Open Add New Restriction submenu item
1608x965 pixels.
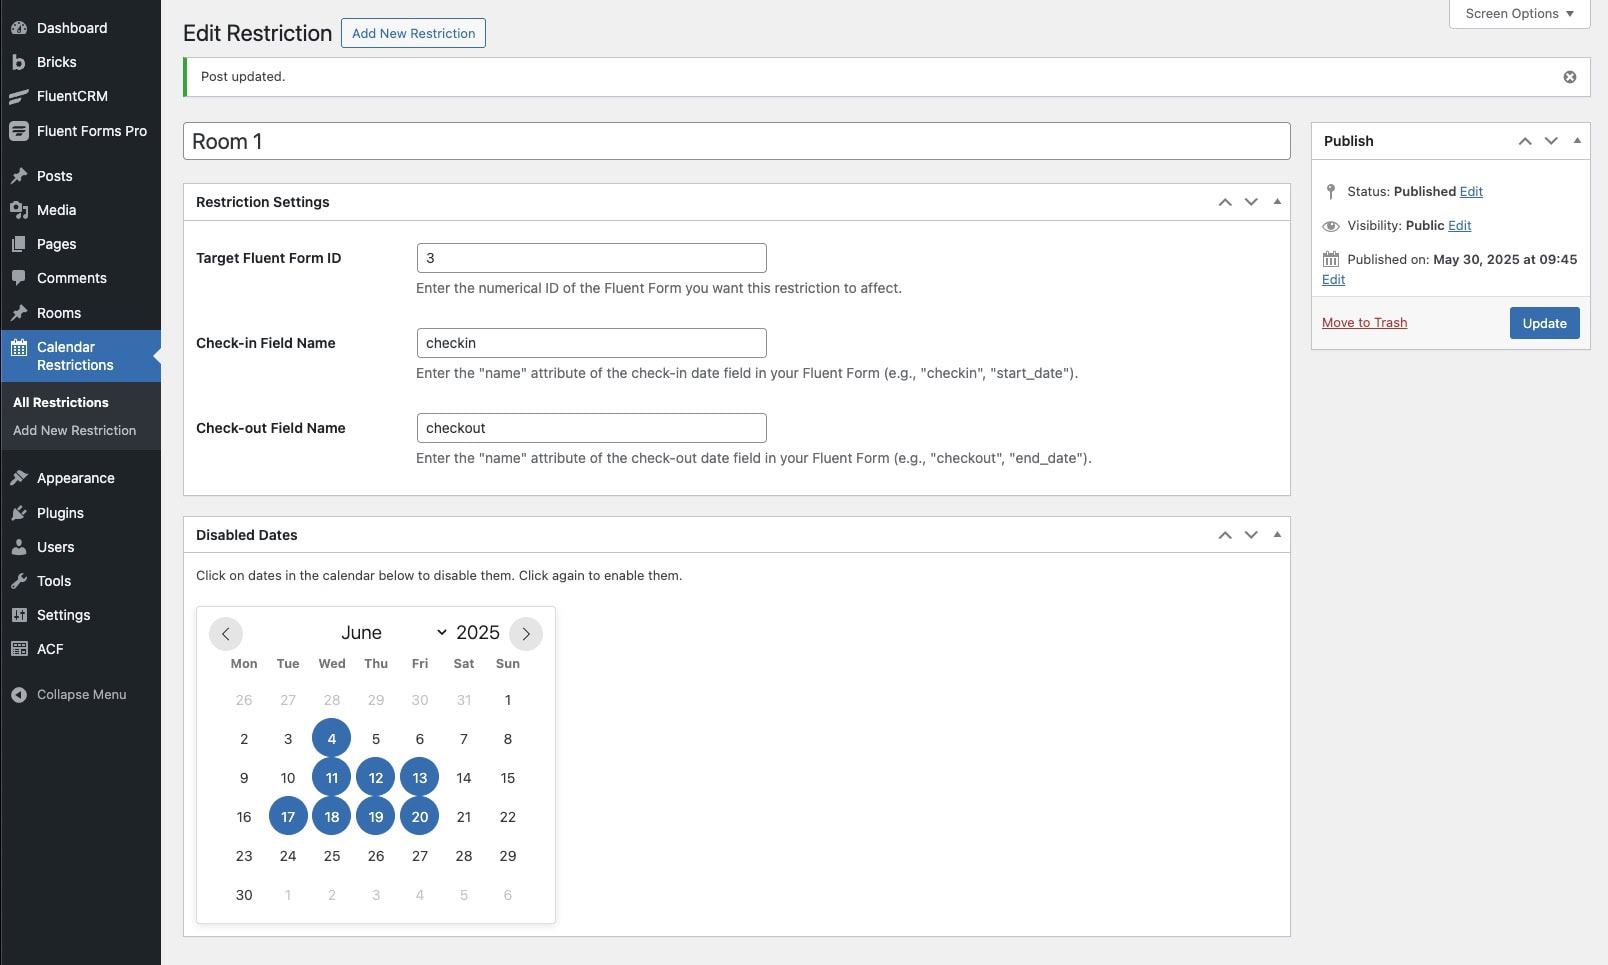[74, 430]
